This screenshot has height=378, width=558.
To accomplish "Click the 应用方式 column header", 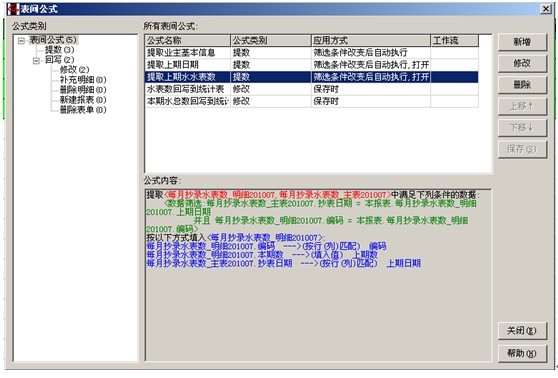I will point(371,41).
